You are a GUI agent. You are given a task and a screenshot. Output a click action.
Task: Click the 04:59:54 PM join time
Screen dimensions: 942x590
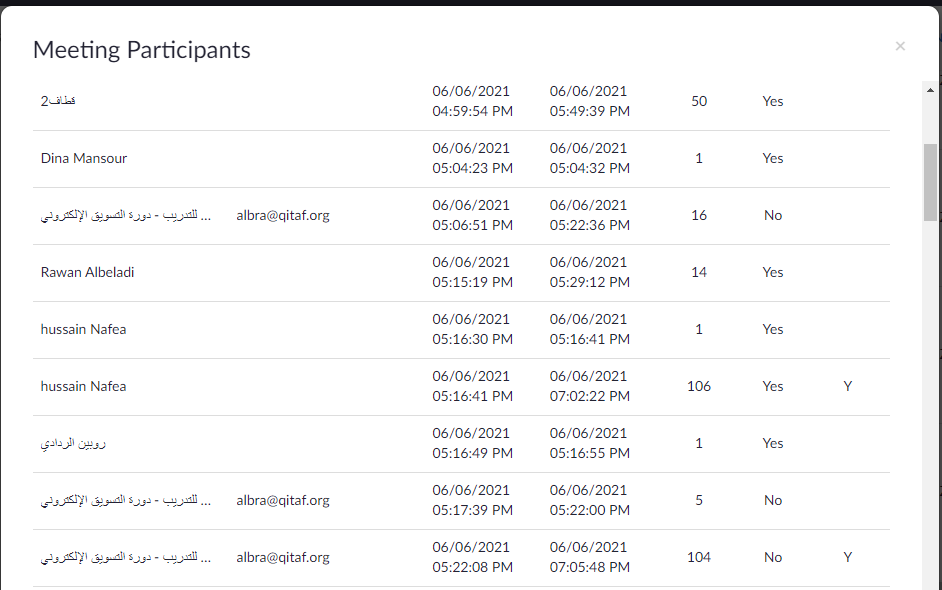click(x=472, y=111)
